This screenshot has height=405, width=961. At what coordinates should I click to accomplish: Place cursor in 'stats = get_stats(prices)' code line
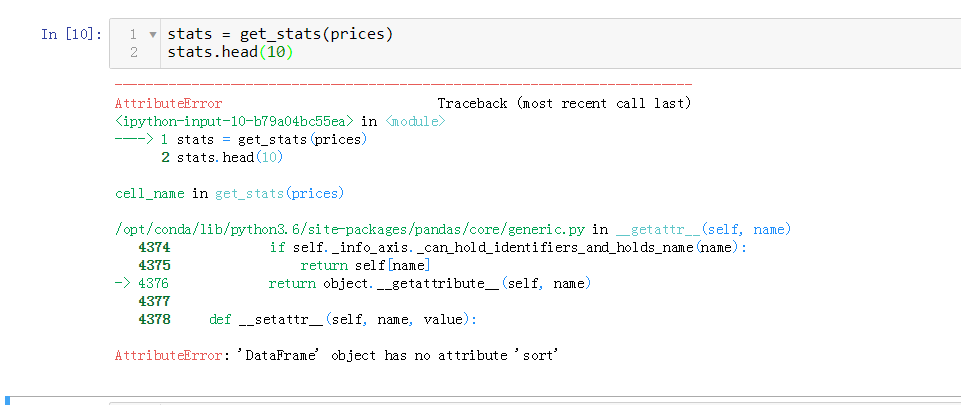pyautogui.click(x=280, y=34)
